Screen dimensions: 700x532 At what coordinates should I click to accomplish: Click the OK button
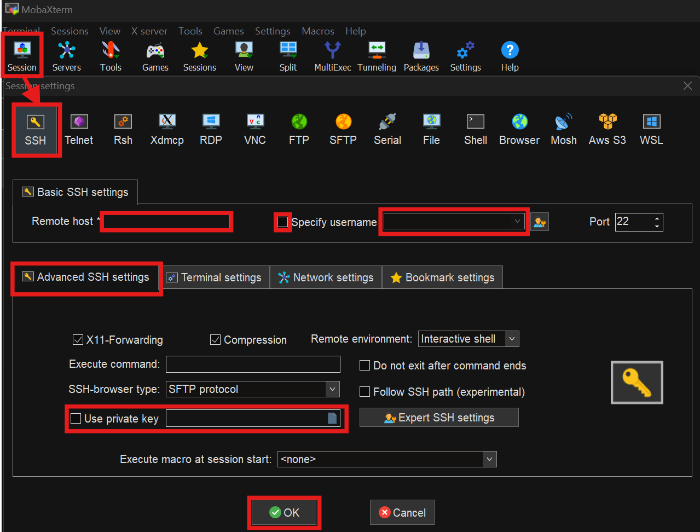[284, 512]
